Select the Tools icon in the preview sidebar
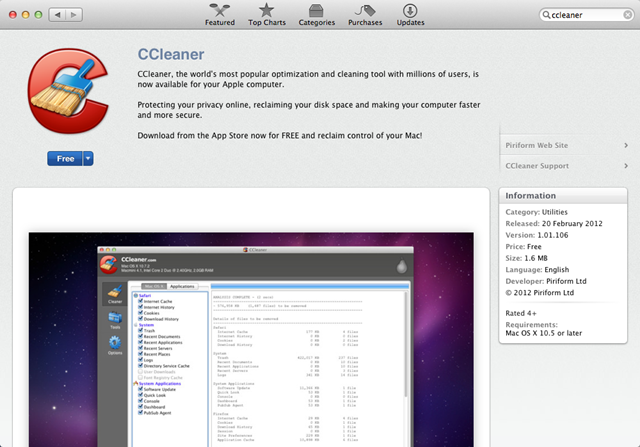The height and width of the screenshot is (447, 640). pyautogui.click(x=115, y=318)
